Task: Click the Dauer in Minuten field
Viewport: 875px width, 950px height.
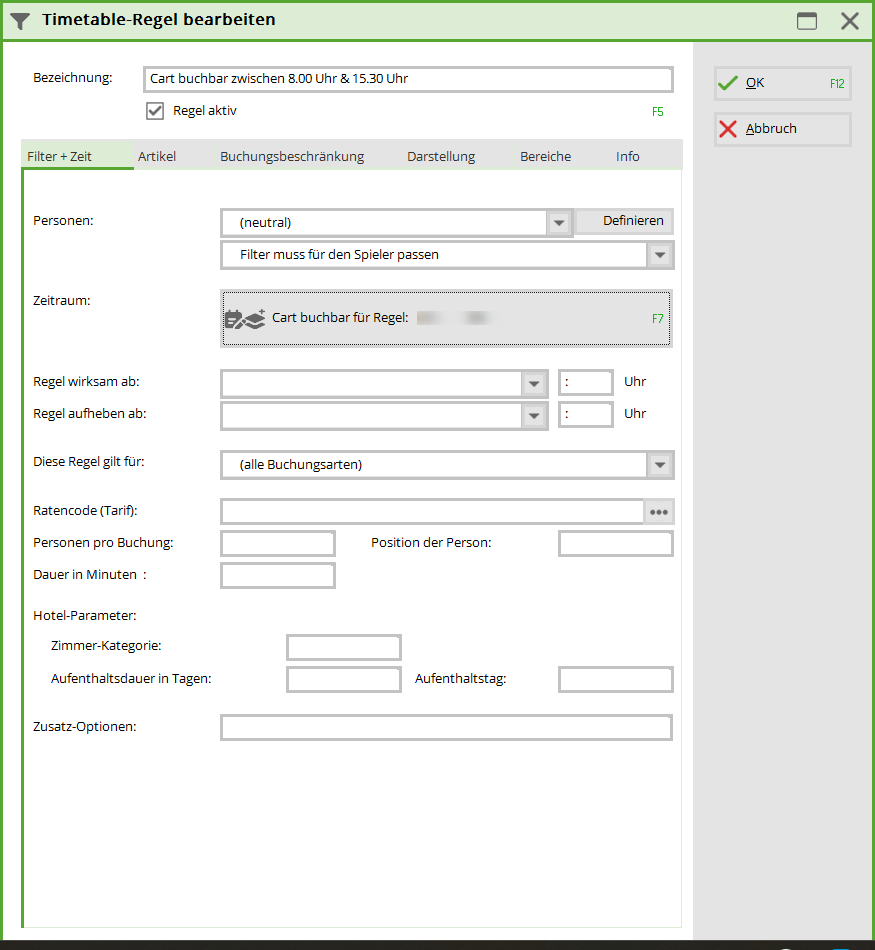Action: [x=278, y=576]
